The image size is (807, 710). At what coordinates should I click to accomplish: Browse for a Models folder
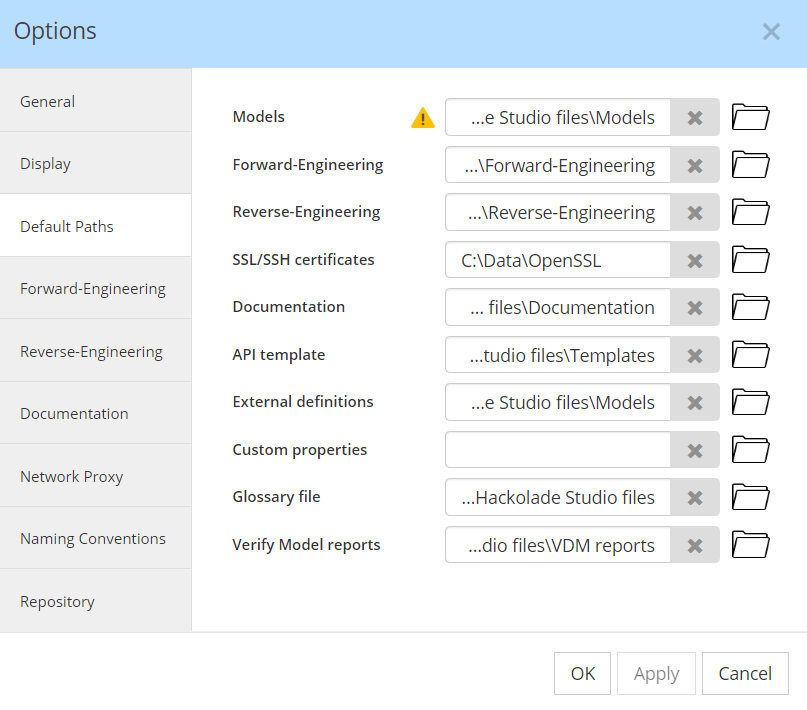pos(750,117)
